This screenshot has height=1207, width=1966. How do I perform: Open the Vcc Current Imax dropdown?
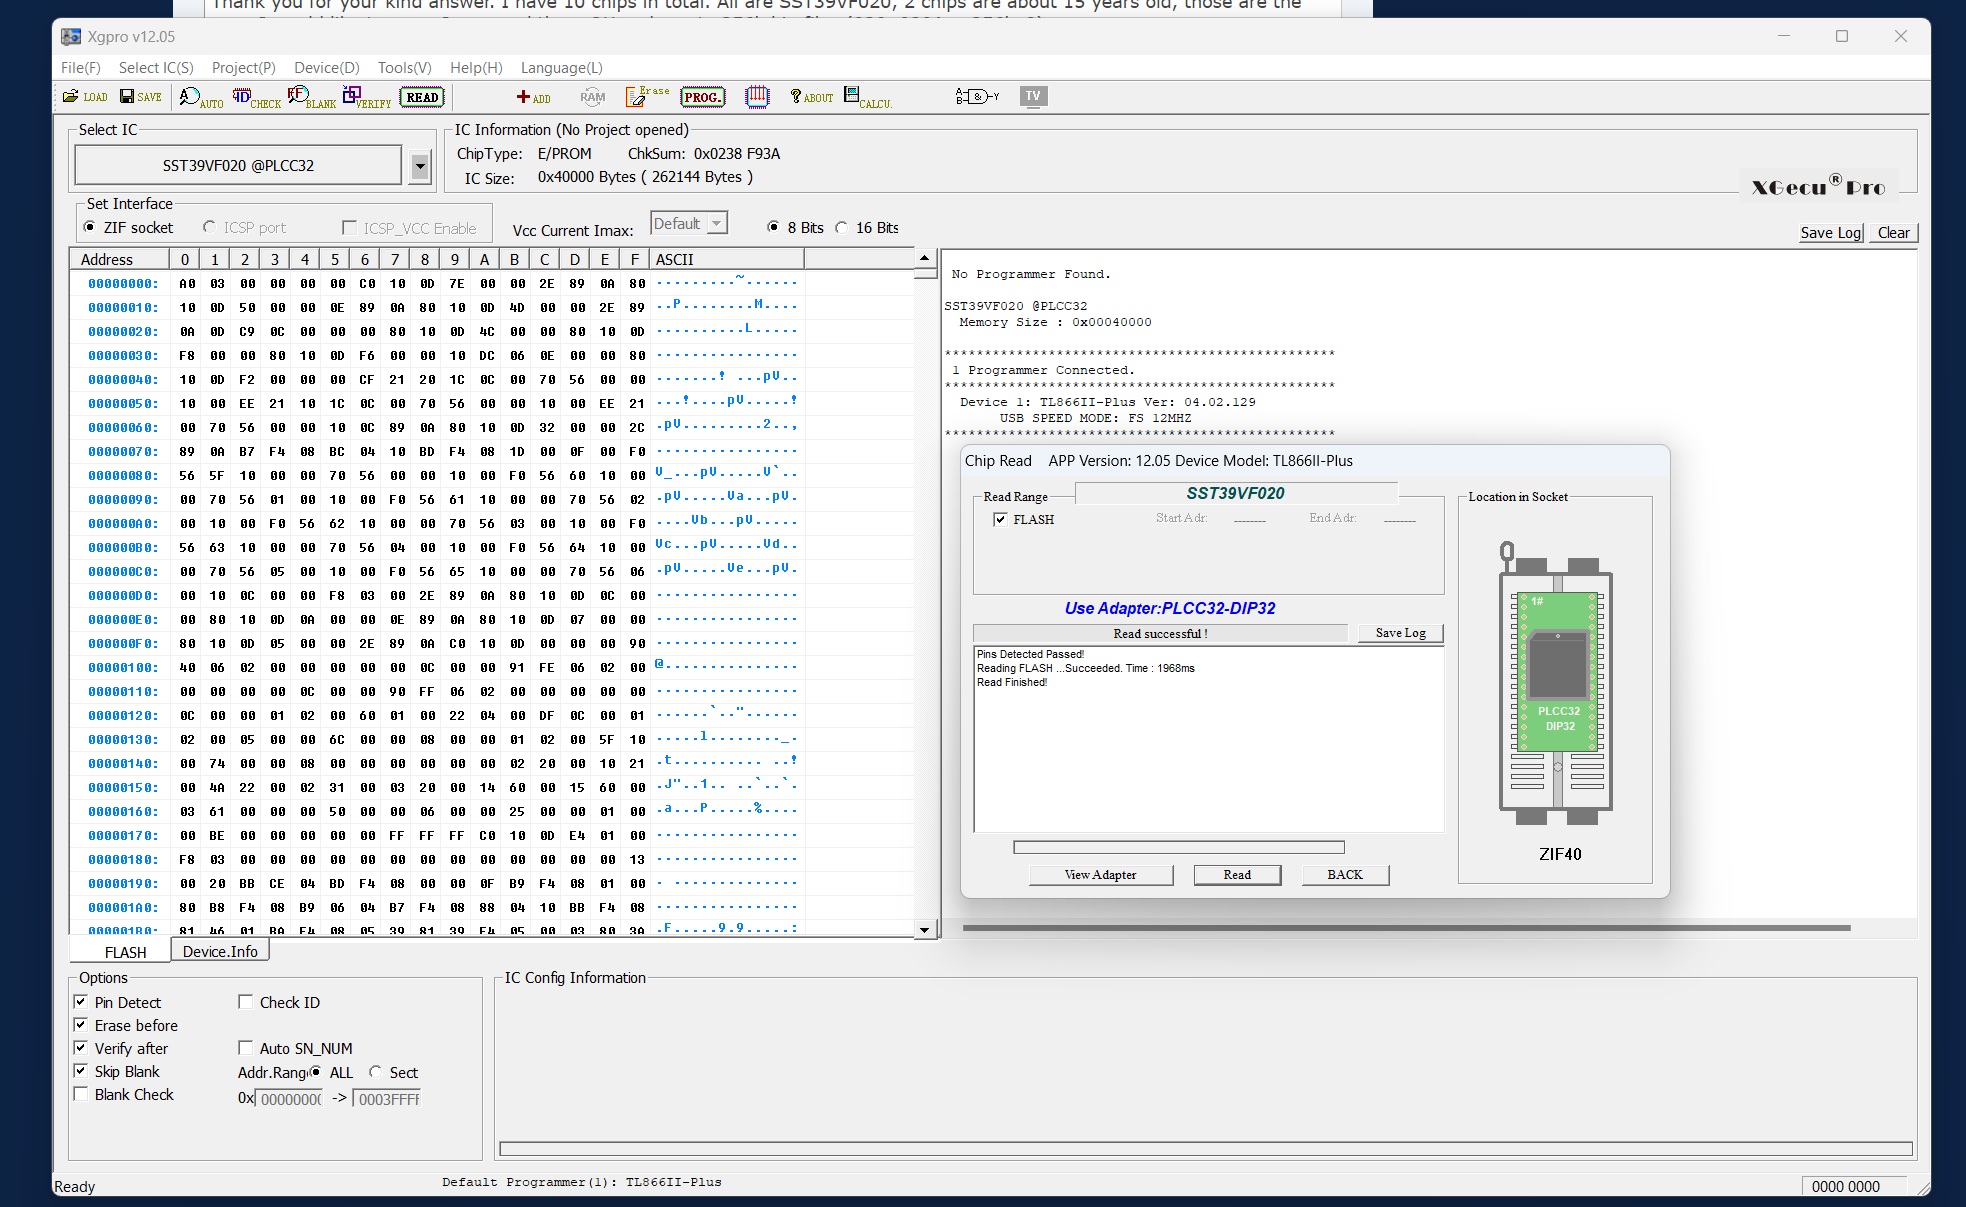[x=717, y=224]
